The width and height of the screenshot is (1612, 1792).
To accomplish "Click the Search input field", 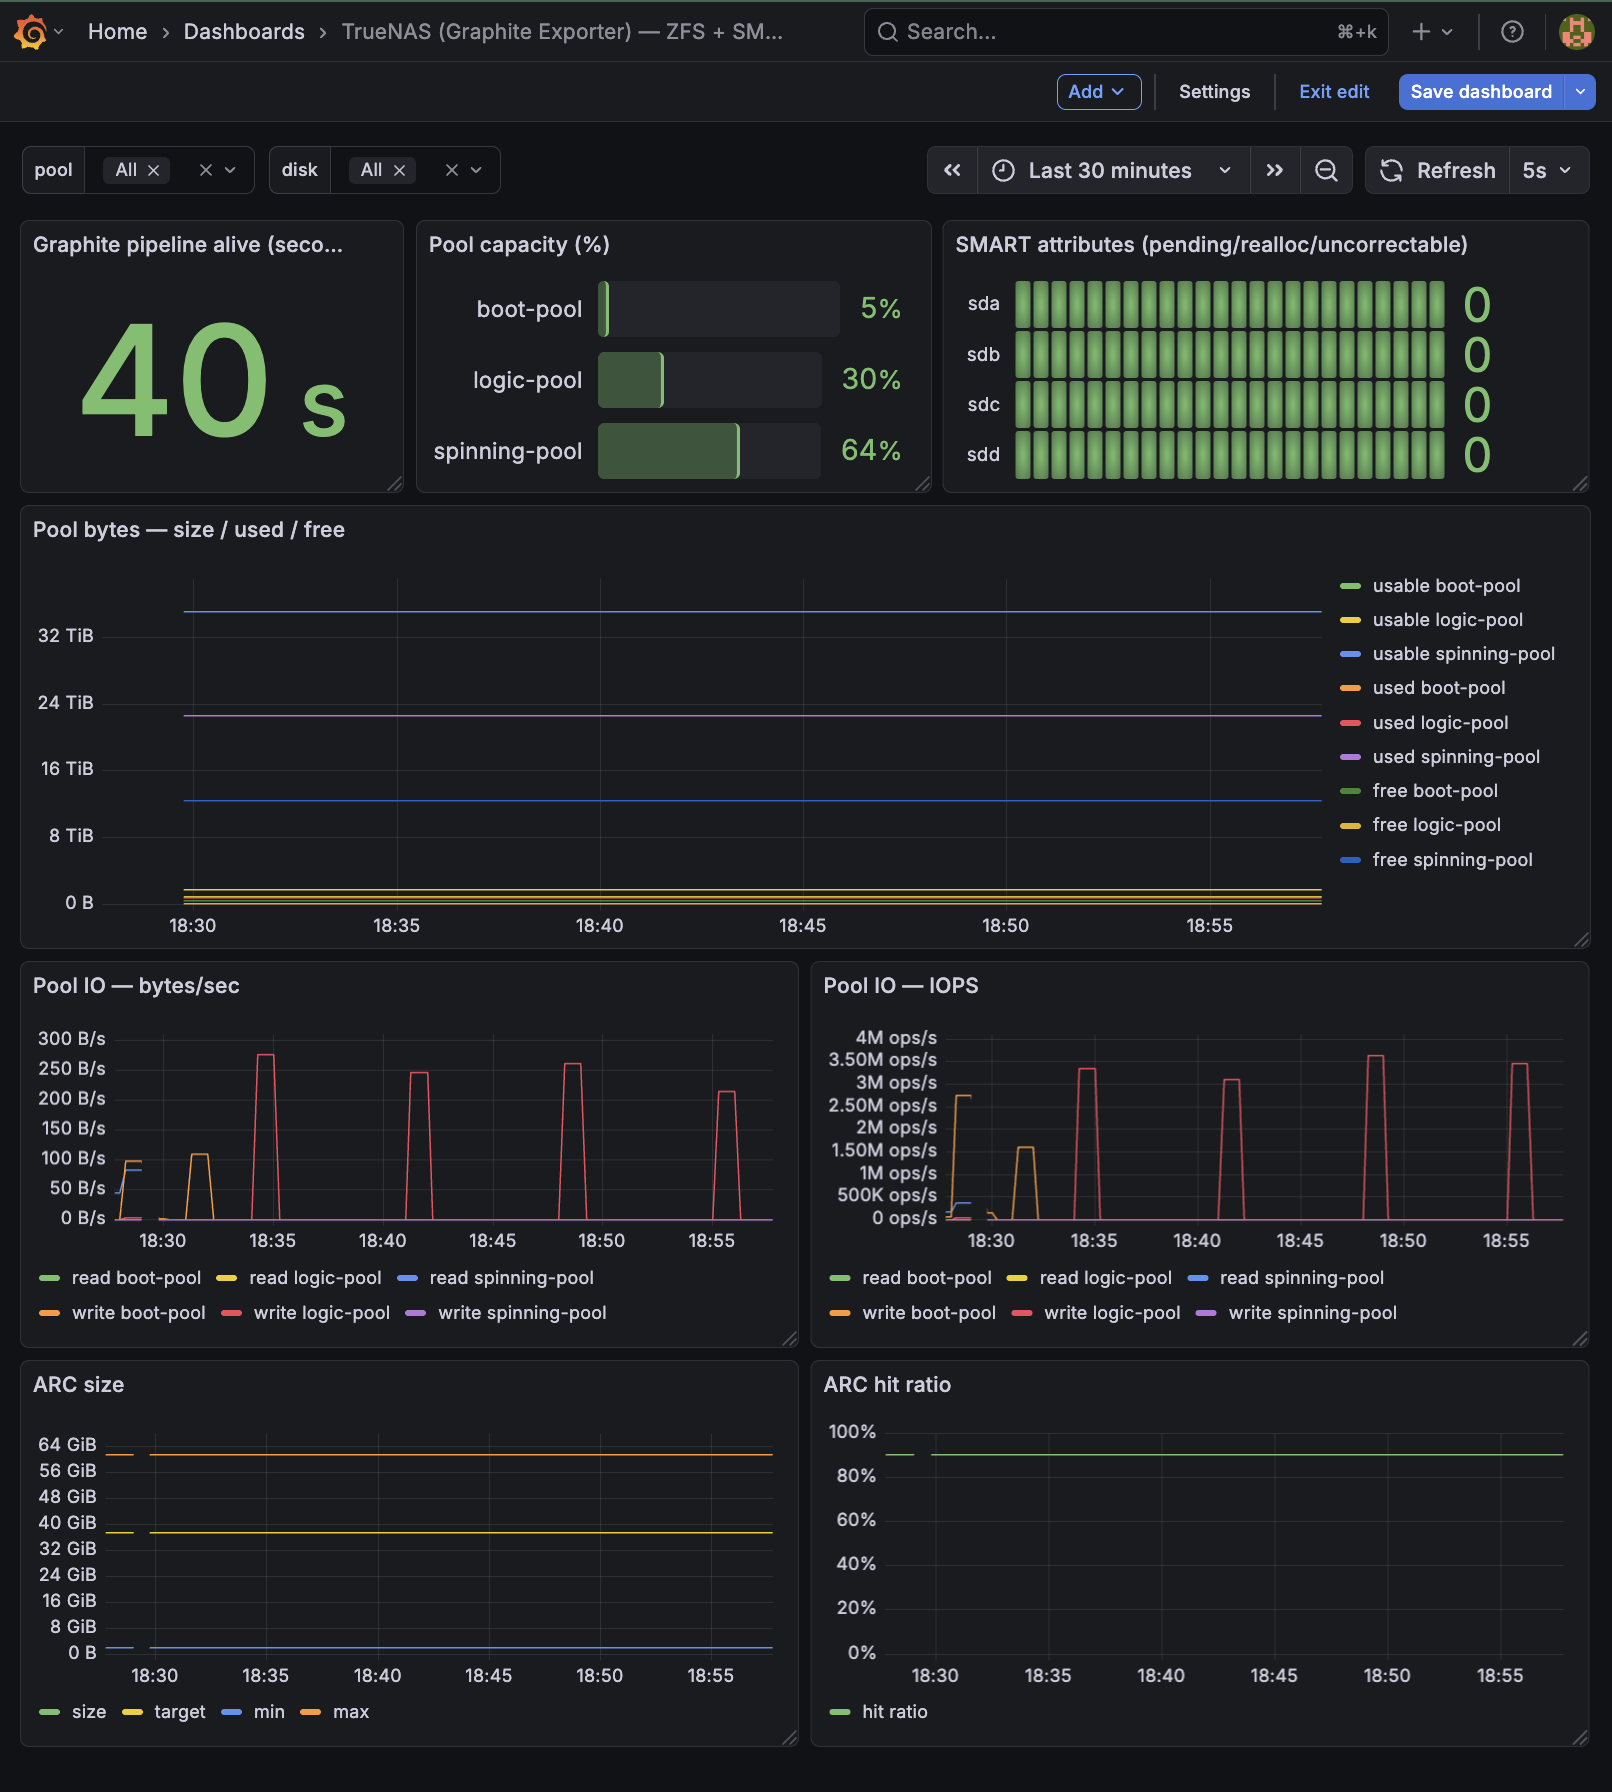I will [1110, 32].
